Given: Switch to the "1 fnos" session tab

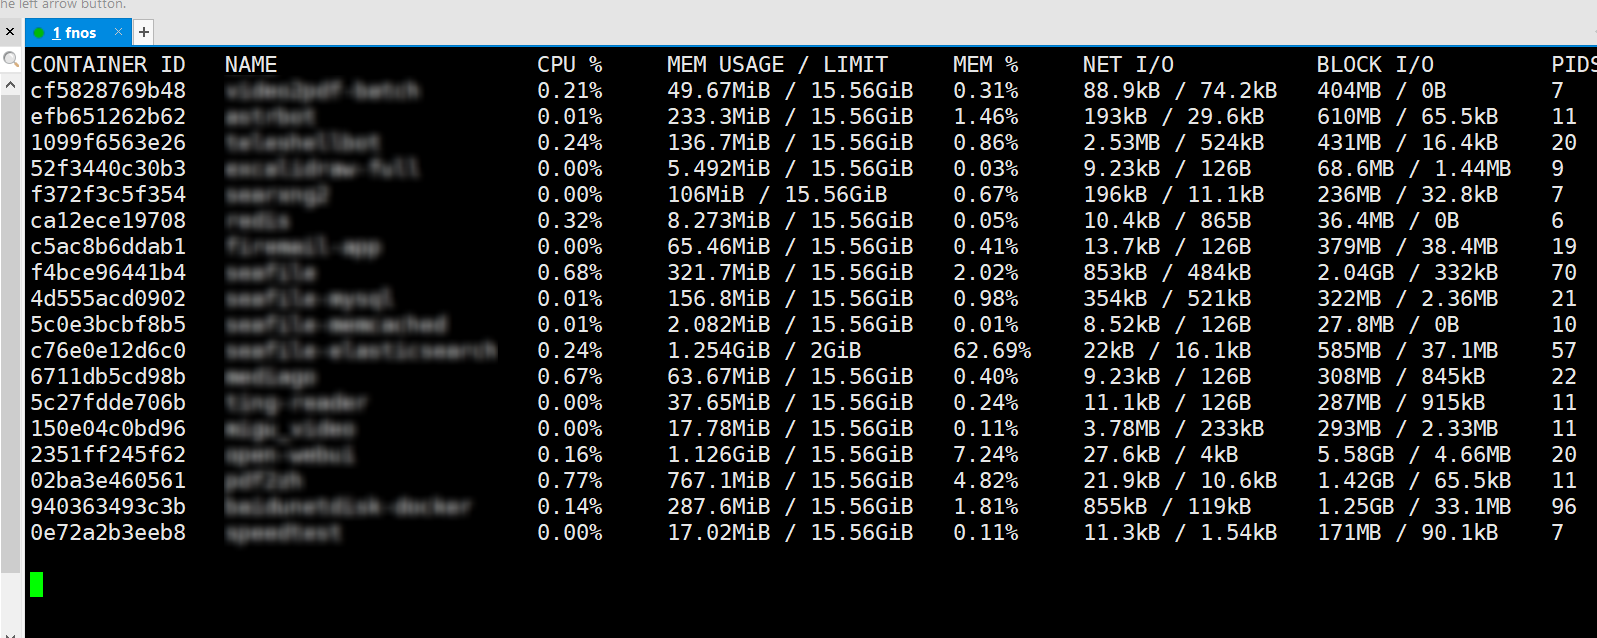Looking at the screenshot, I should coord(77,33).
